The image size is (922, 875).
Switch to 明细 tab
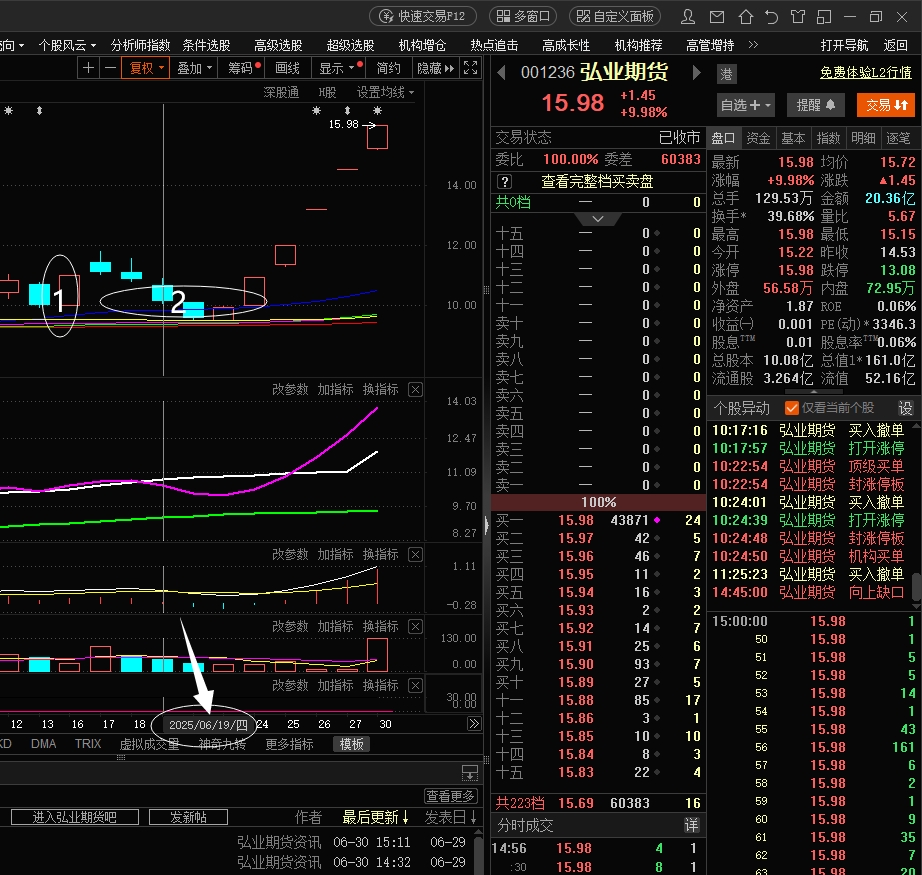click(x=863, y=138)
